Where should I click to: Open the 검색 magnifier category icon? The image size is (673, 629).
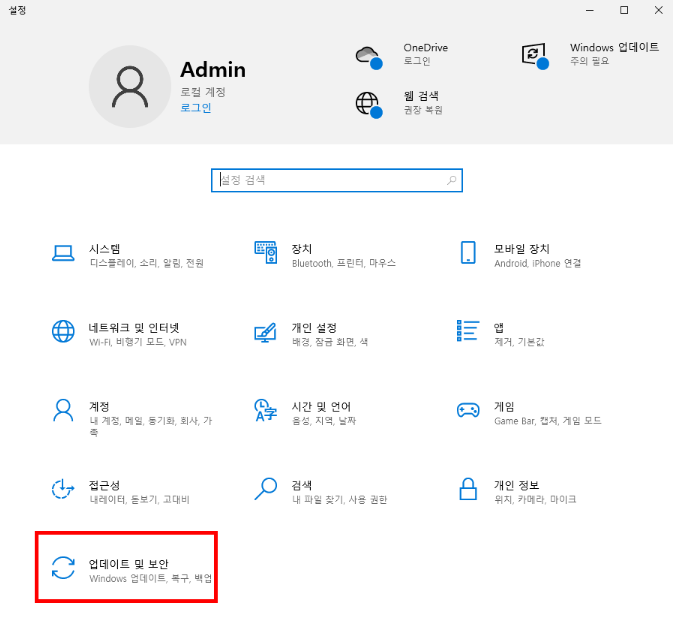(x=265, y=489)
